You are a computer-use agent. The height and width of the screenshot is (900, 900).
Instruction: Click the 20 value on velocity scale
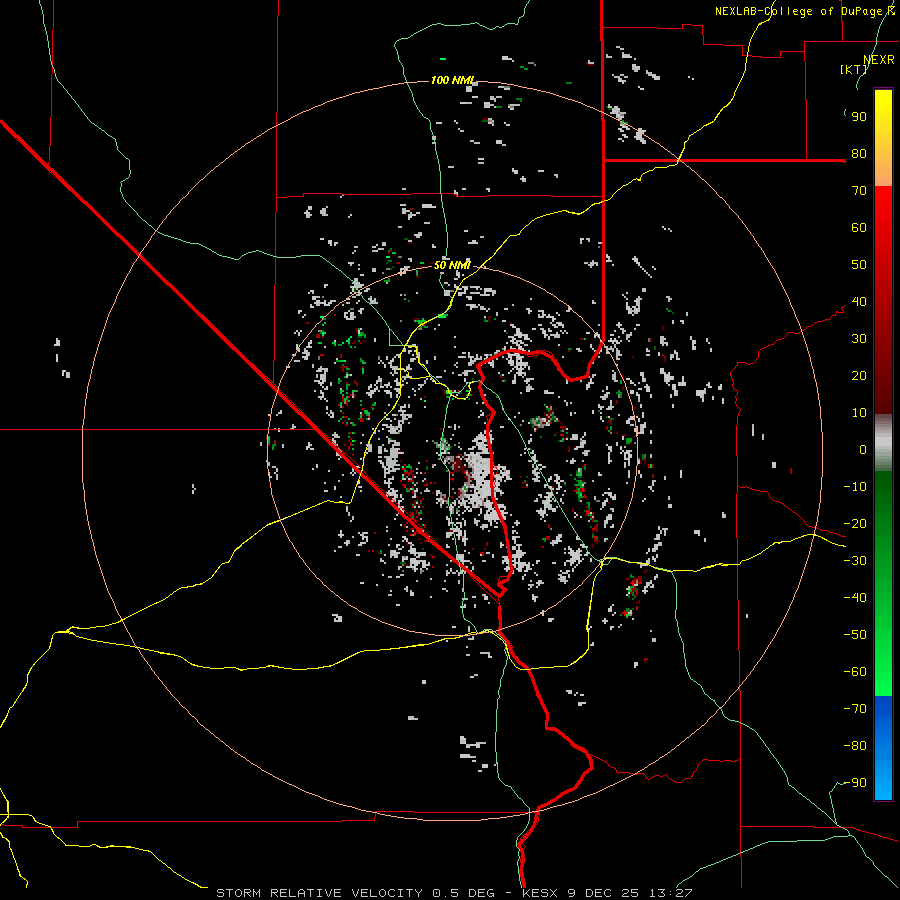click(x=859, y=376)
